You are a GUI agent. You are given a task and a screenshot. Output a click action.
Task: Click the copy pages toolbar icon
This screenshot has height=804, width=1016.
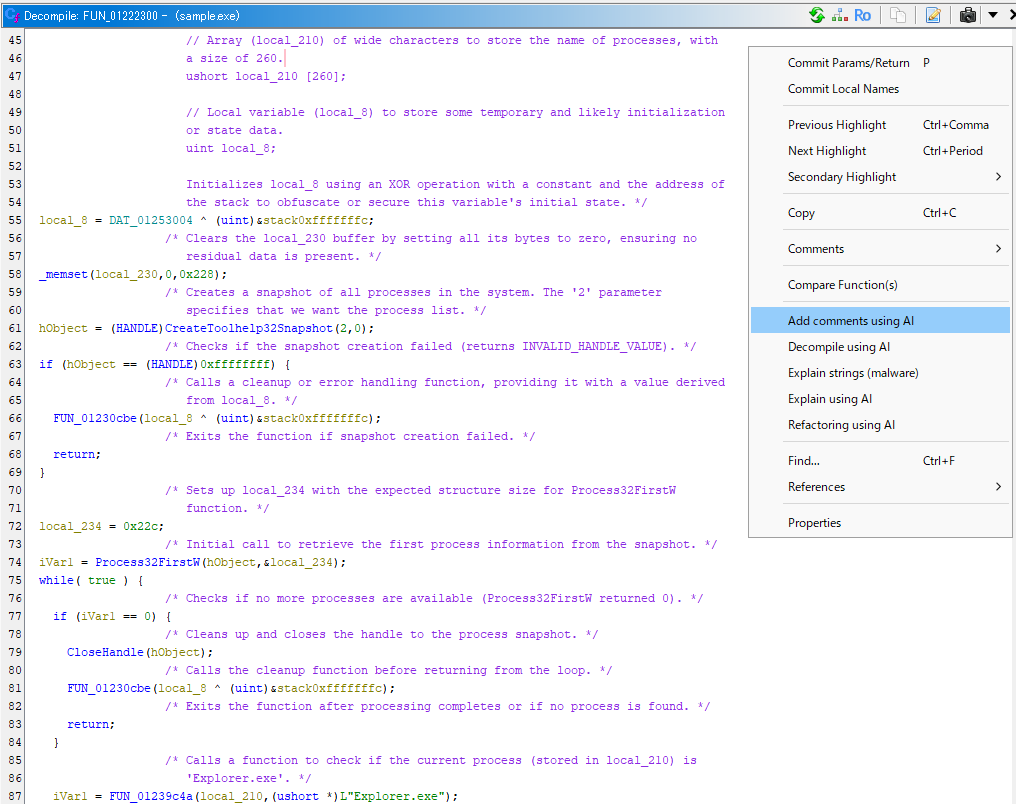(898, 15)
